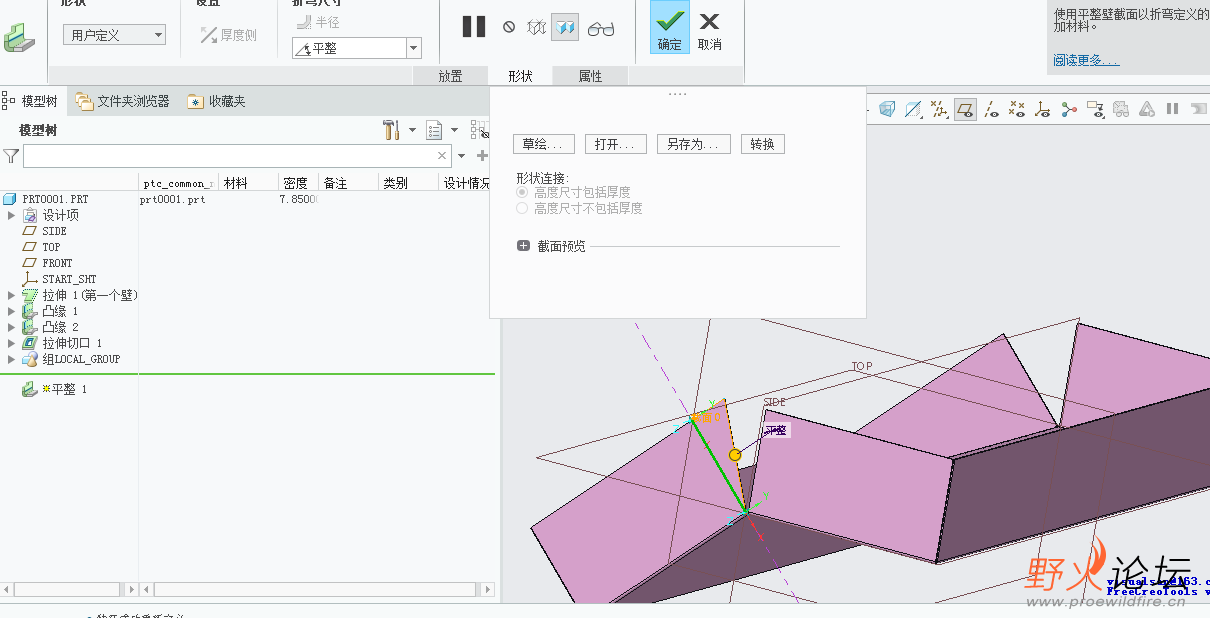Open the 放置 tab

[450, 76]
